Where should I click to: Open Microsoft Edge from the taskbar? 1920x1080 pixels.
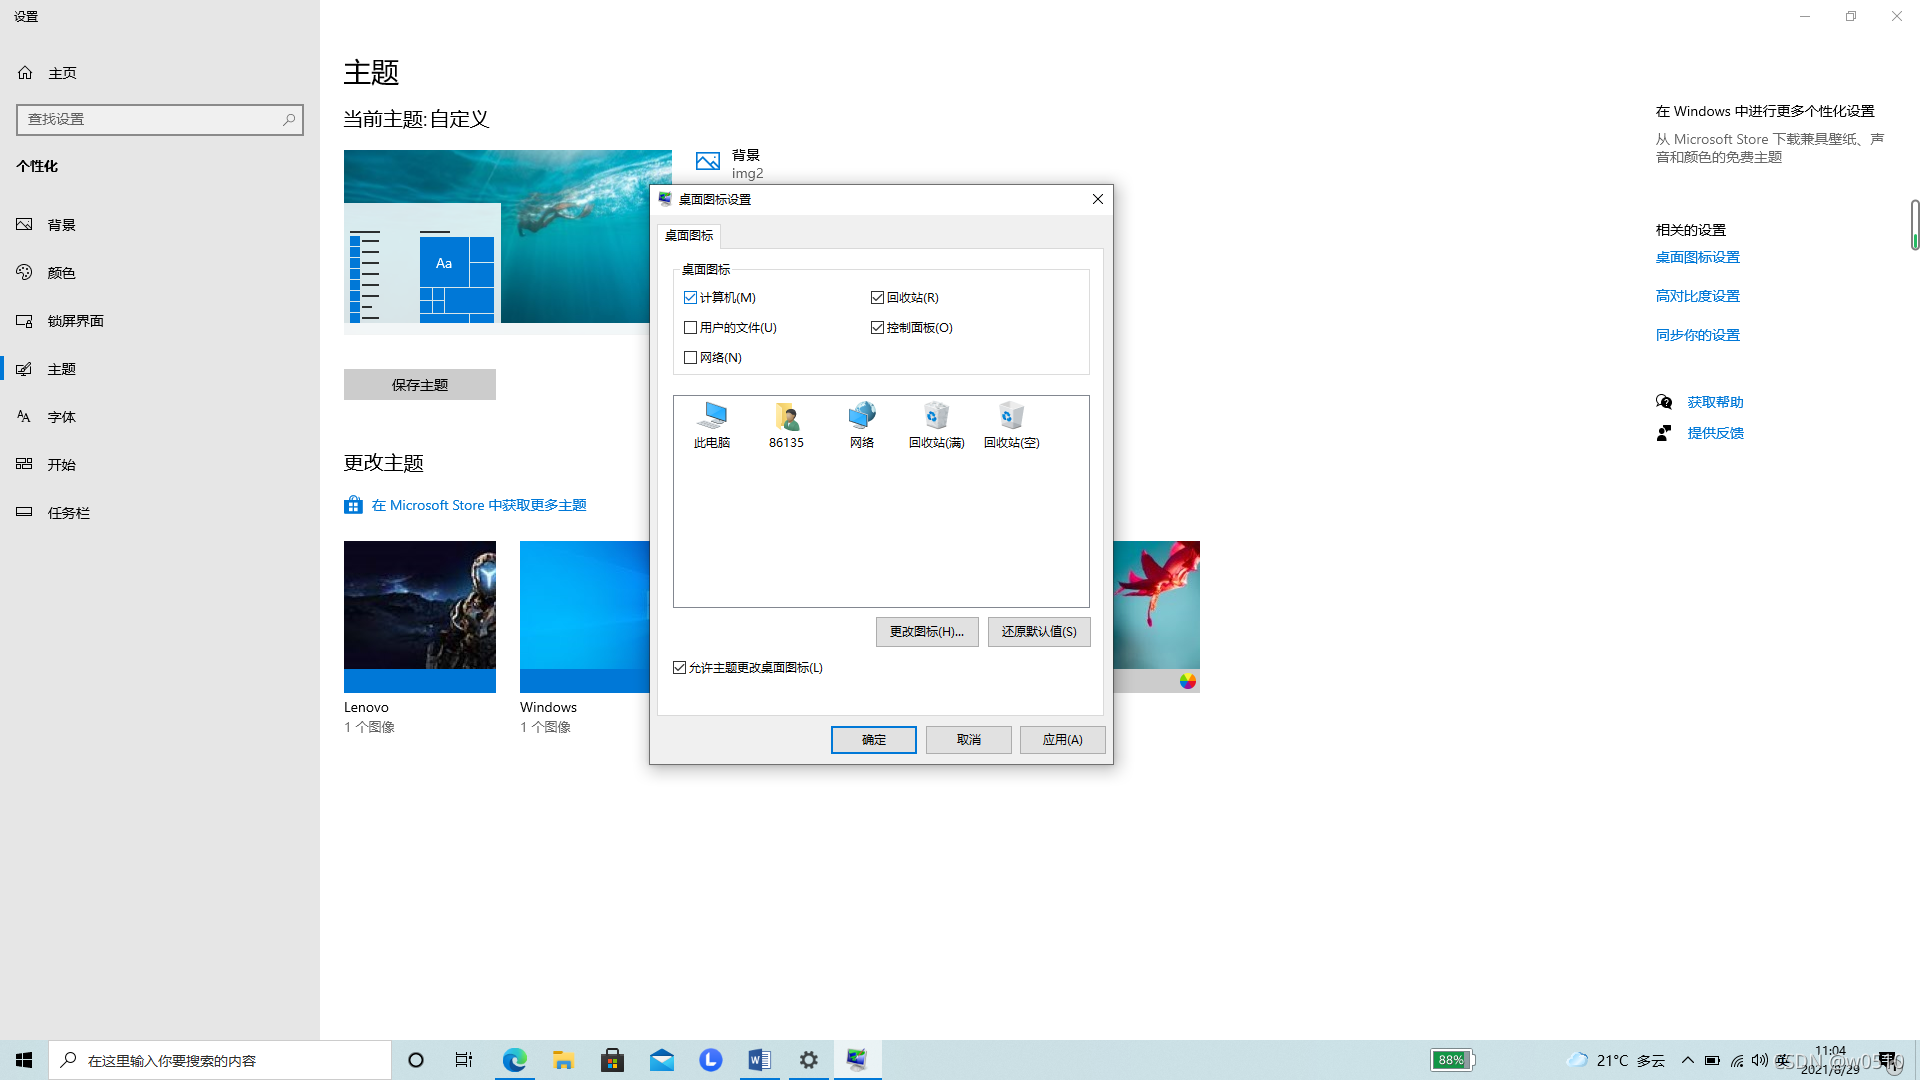pyautogui.click(x=515, y=1060)
